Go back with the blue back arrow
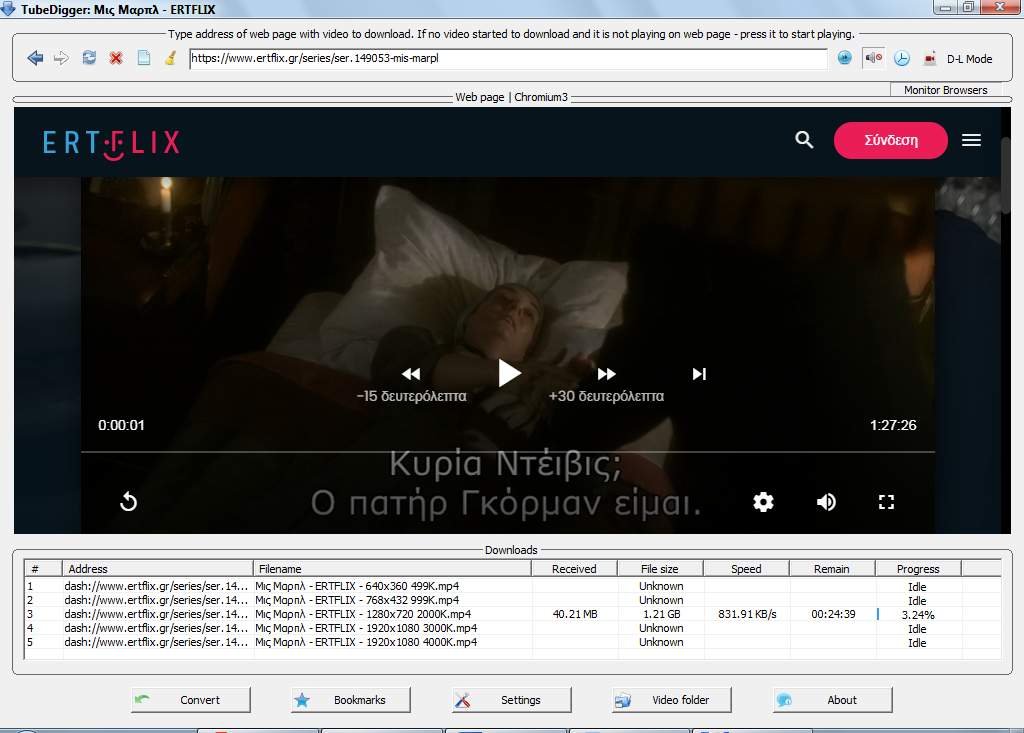1024x733 pixels. coord(35,58)
